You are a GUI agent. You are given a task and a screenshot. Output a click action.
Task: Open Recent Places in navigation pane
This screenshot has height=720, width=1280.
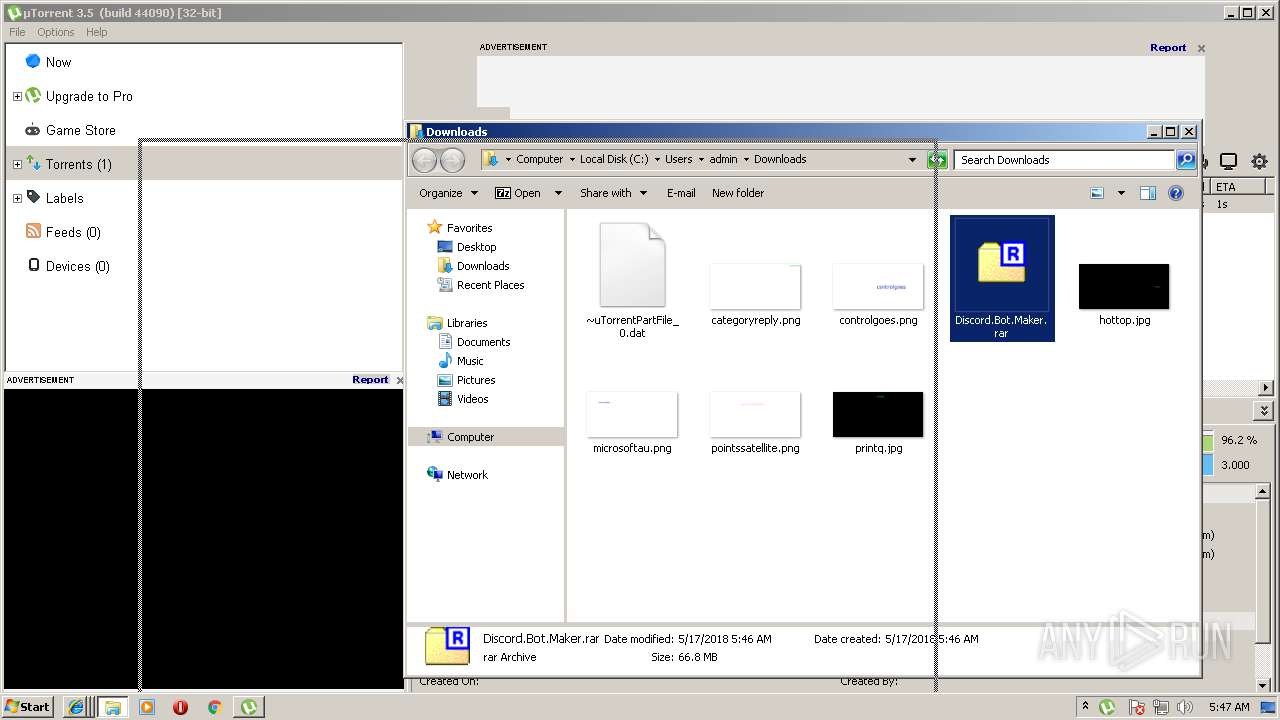click(481, 285)
